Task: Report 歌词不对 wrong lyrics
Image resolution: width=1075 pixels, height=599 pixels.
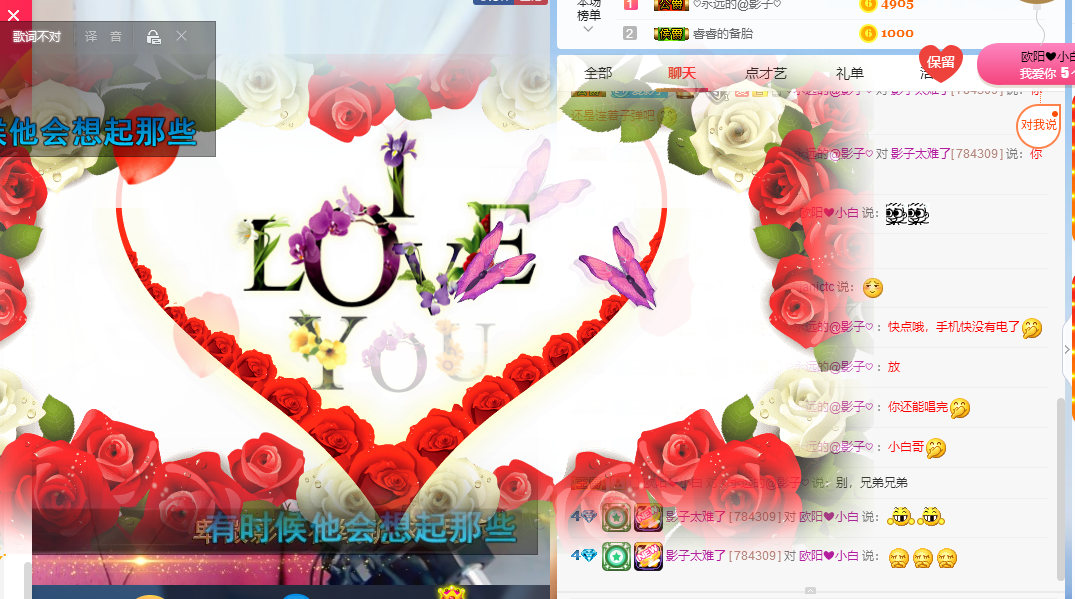Action: pyautogui.click(x=37, y=37)
